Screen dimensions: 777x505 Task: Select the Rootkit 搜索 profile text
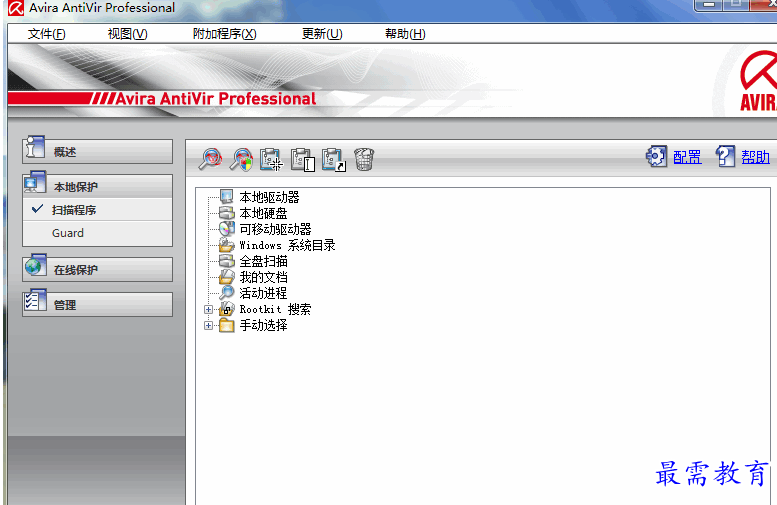[x=275, y=309]
